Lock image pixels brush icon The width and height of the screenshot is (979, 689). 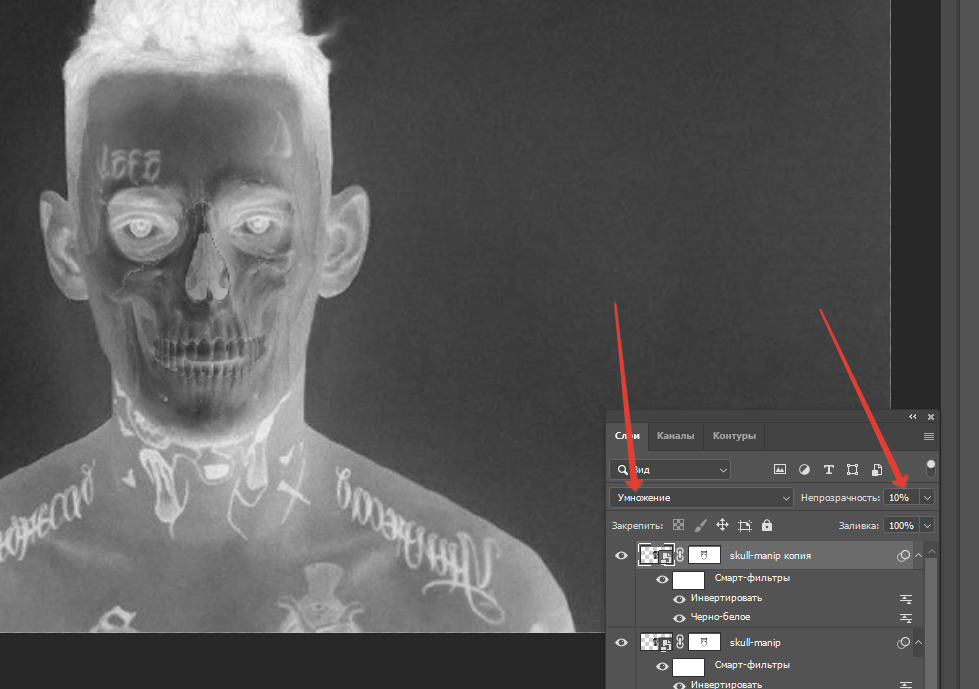tap(701, 525)
